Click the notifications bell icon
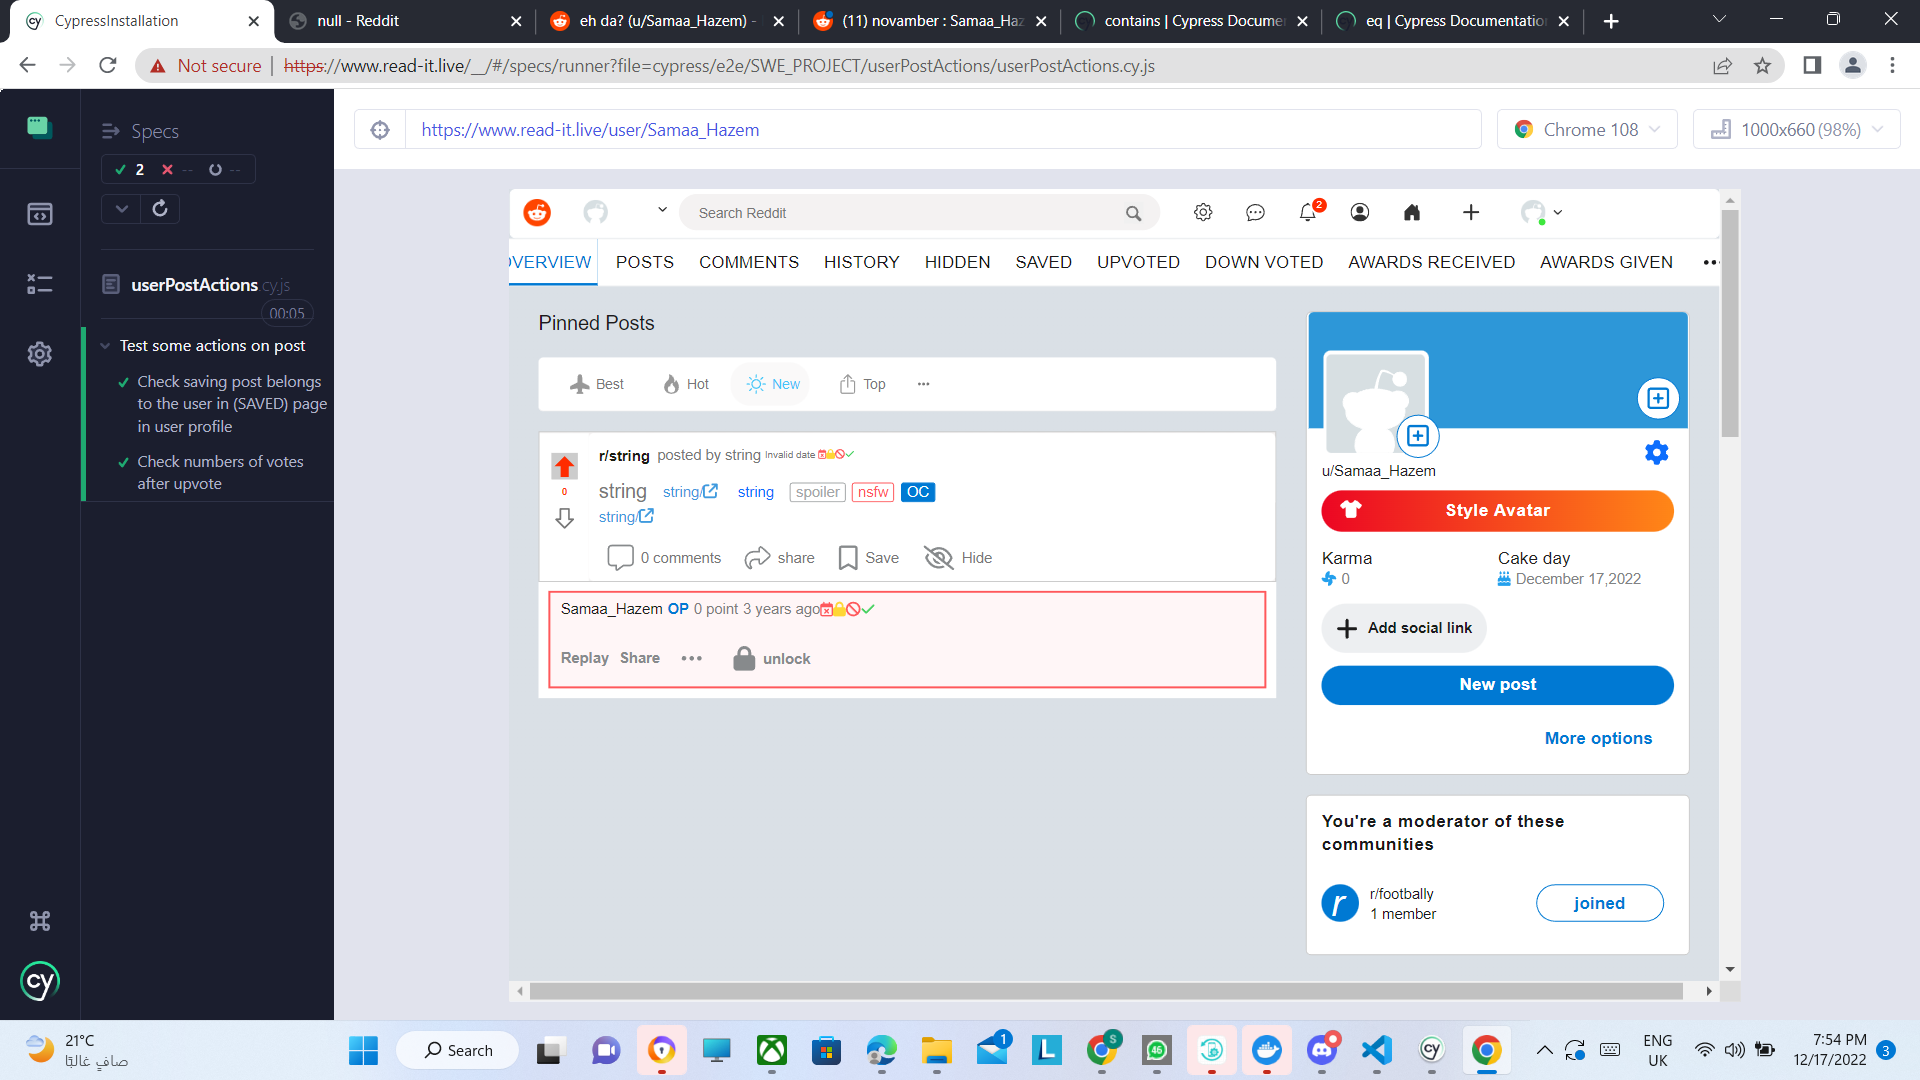 click(1307, 212)
